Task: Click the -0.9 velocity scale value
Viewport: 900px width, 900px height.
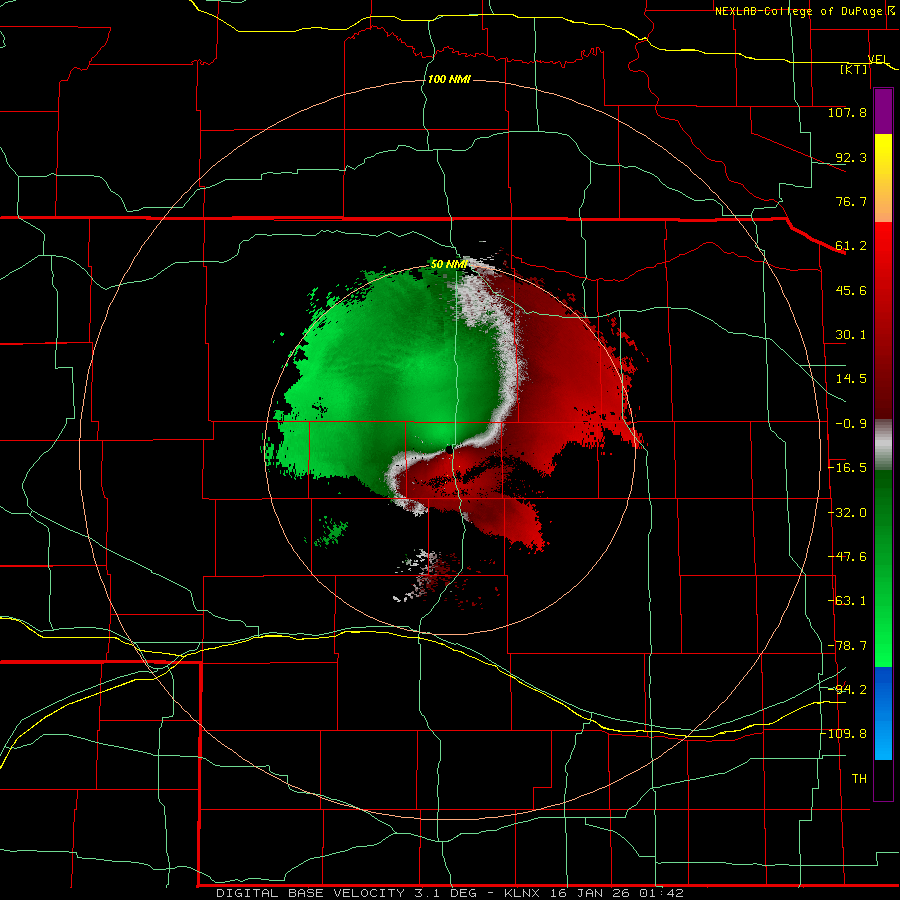Action: 851,424
